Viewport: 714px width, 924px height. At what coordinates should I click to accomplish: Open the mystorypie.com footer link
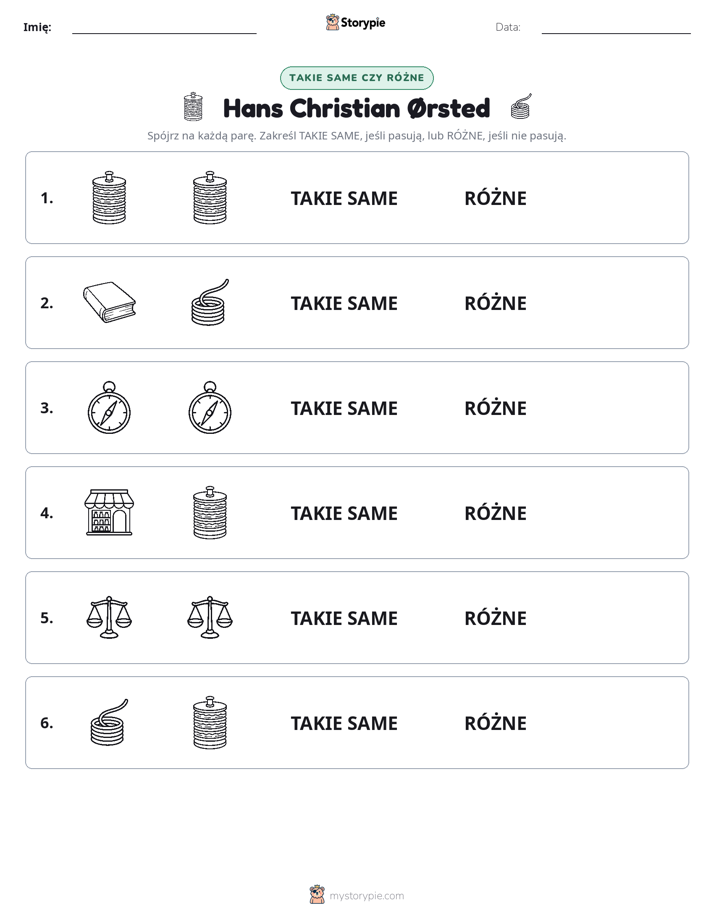(x=366, y=896)
